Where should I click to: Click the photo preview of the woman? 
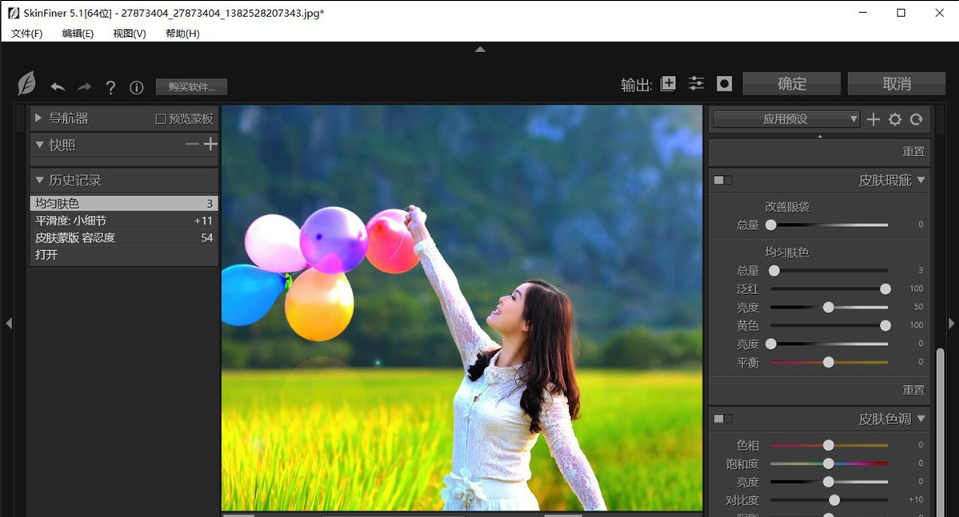pos(462,307)
